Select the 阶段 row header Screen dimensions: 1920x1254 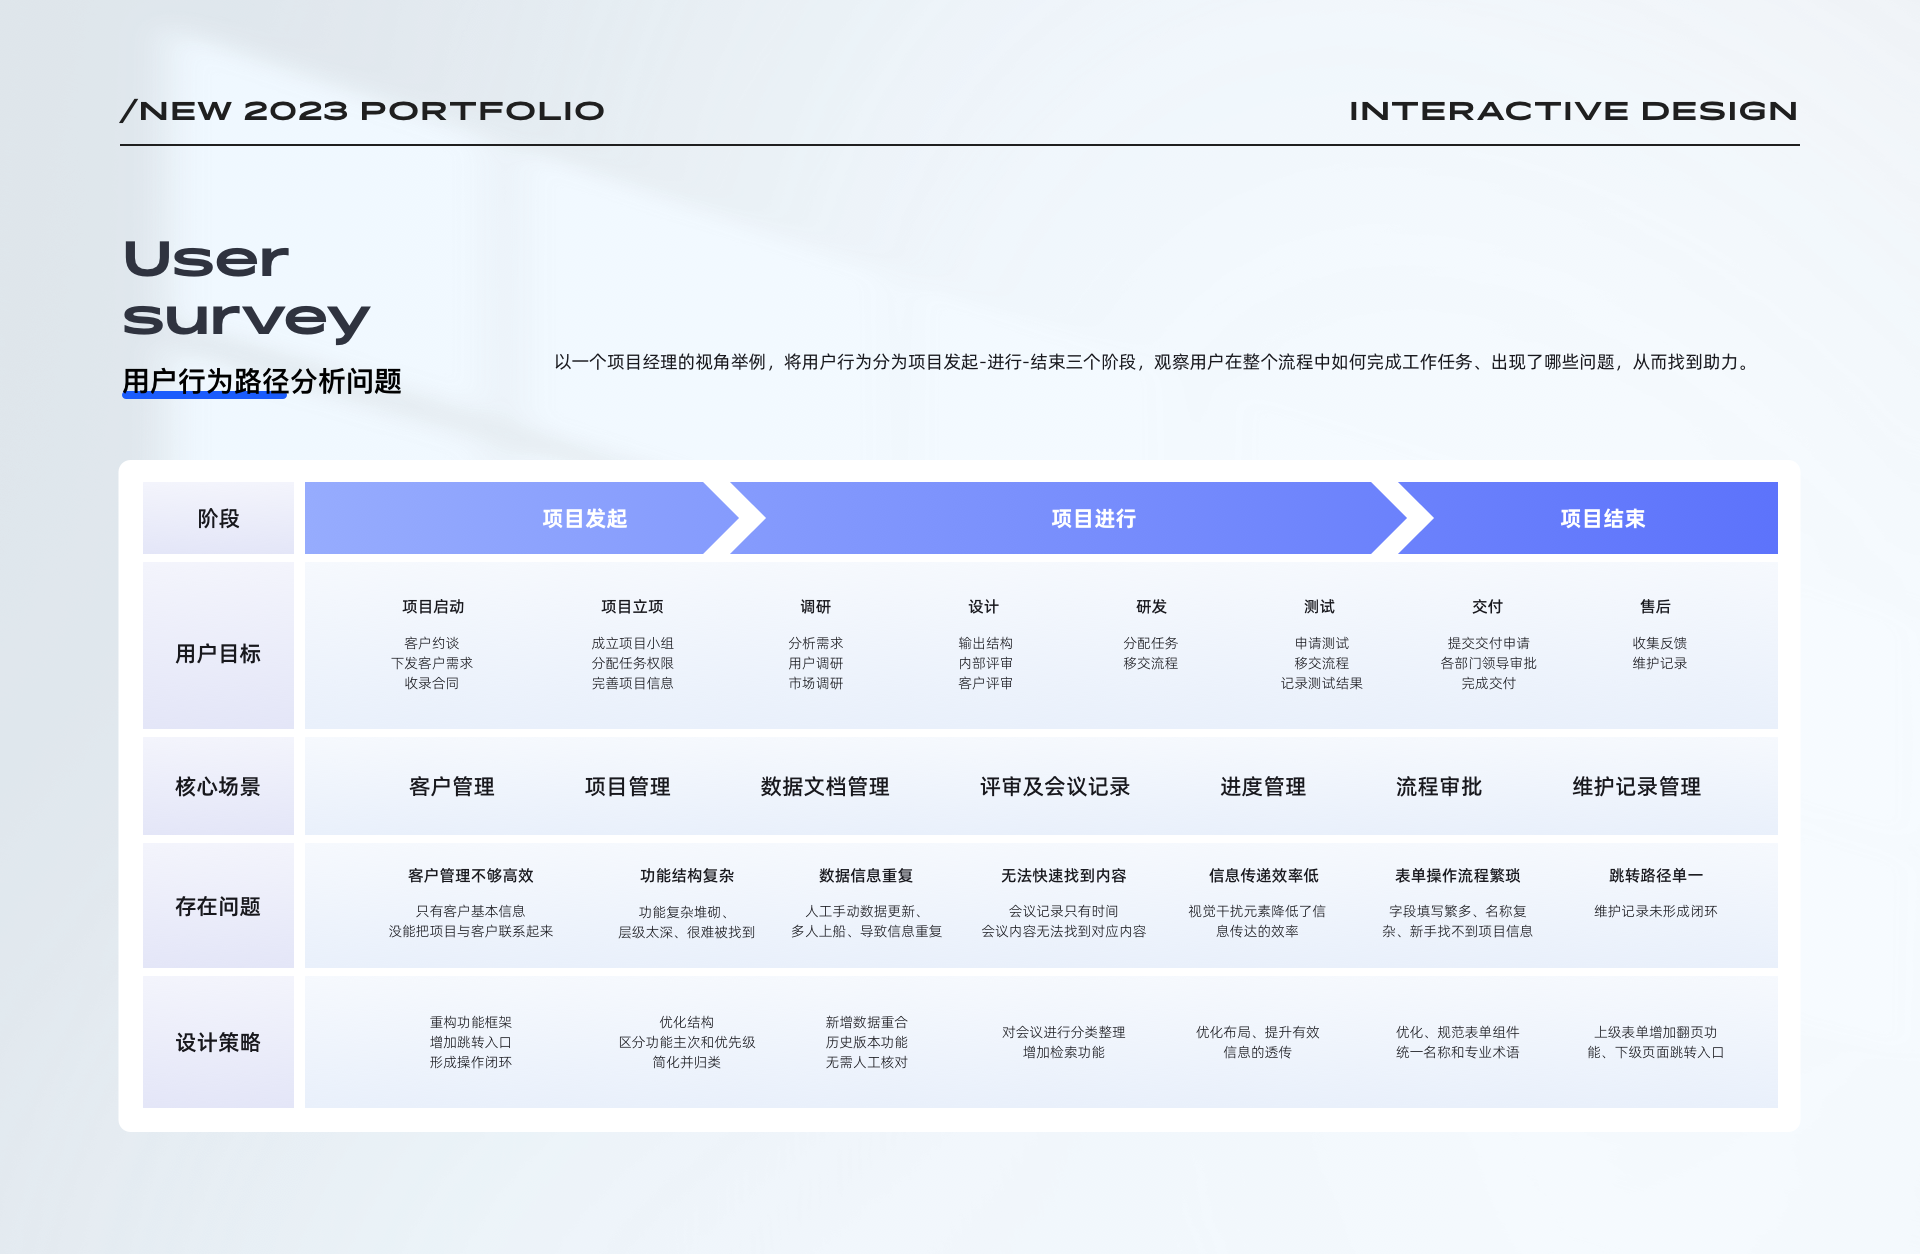[218, 518]
